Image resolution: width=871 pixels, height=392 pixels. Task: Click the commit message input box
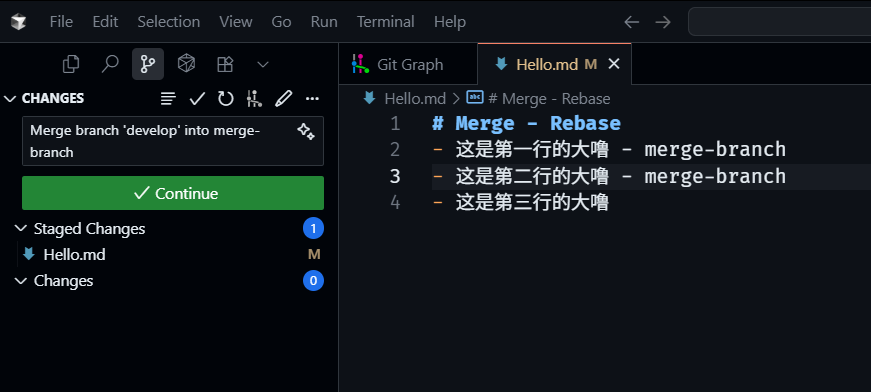coord(173,141)
